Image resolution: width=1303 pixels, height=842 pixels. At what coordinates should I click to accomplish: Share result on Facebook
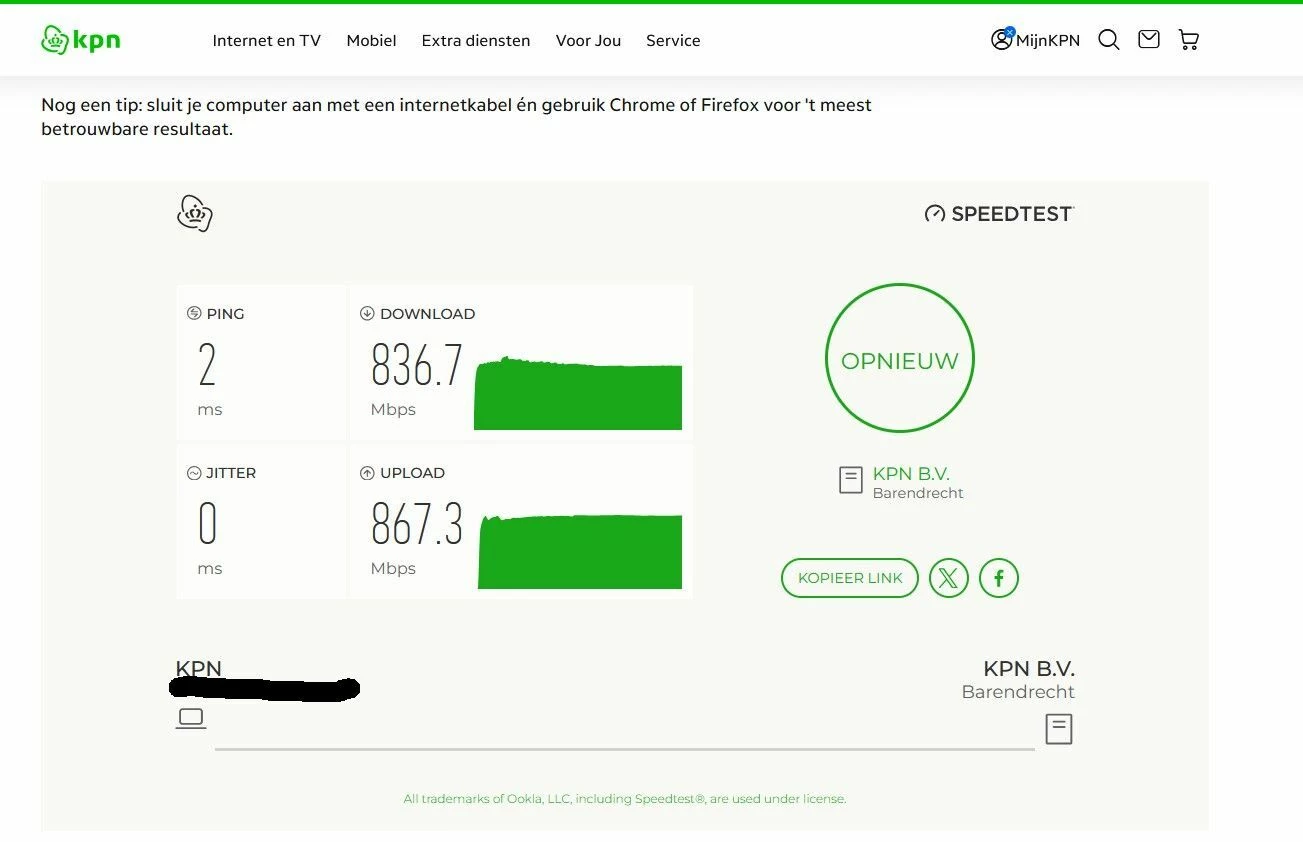[998, 578]
